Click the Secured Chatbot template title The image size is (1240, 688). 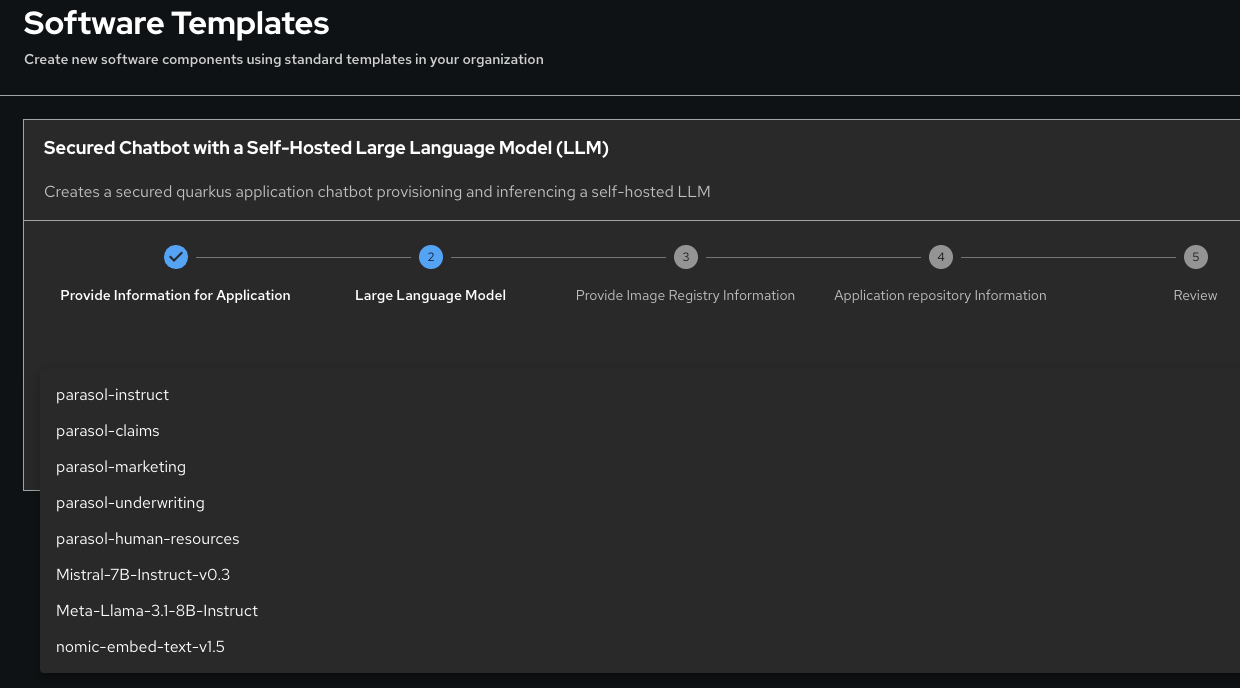point(326,148)
